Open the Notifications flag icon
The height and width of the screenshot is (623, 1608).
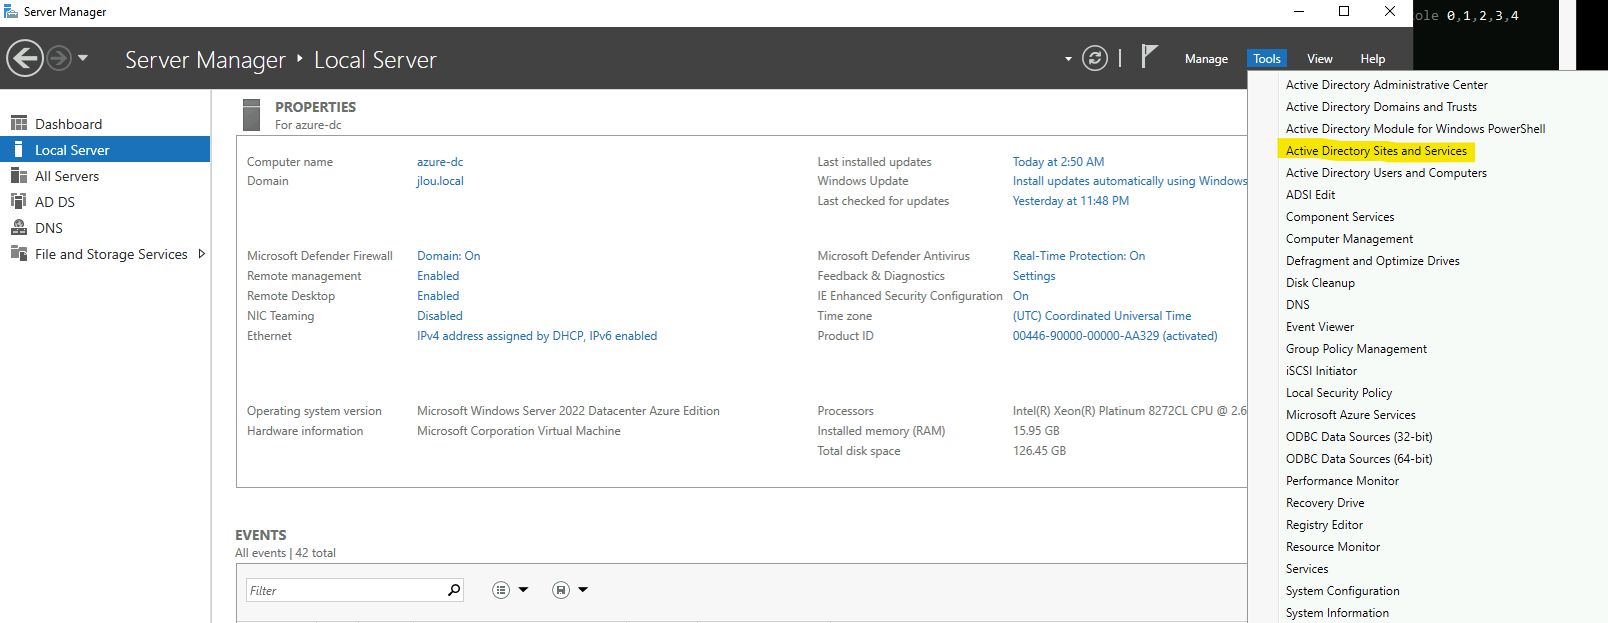(x=1149, y=56)
